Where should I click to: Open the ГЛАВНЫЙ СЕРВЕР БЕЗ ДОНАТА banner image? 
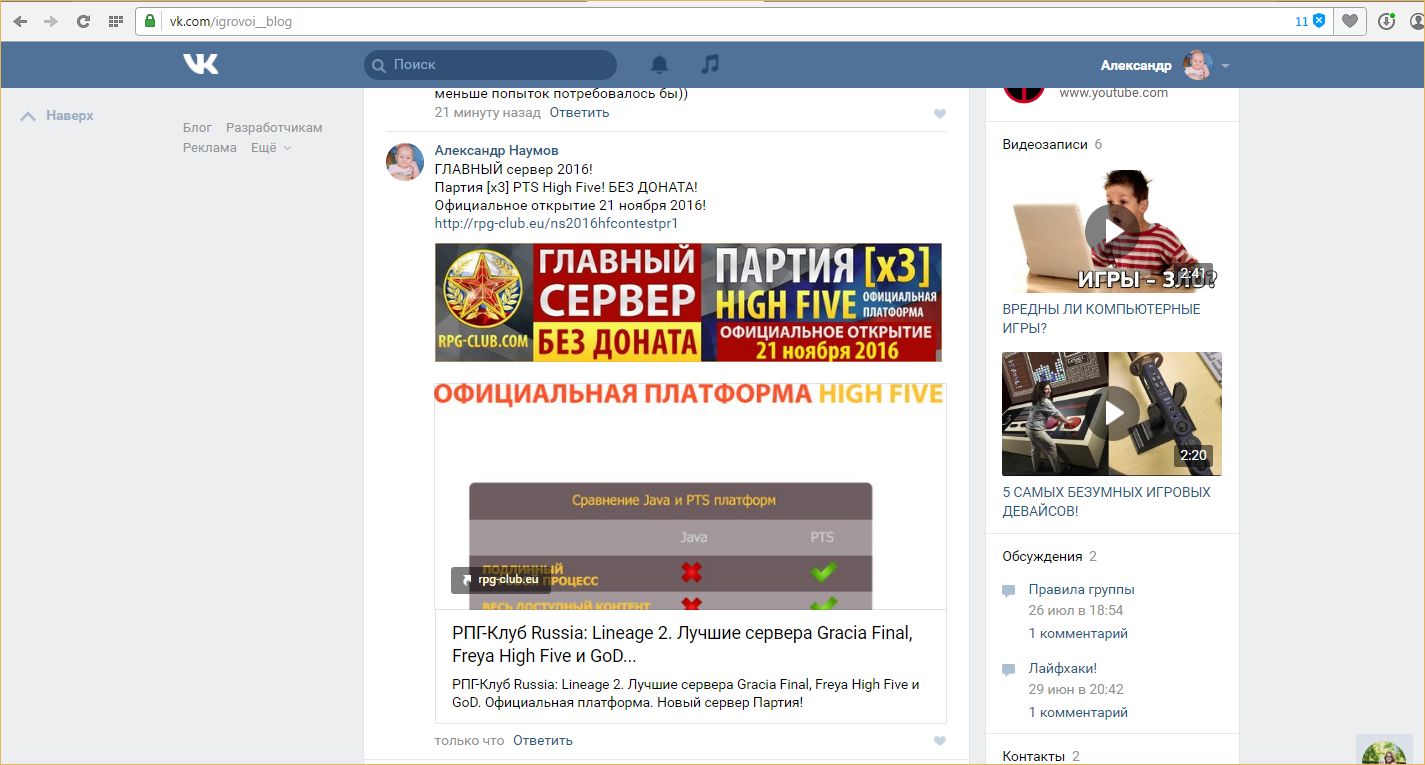pos(688,302)
